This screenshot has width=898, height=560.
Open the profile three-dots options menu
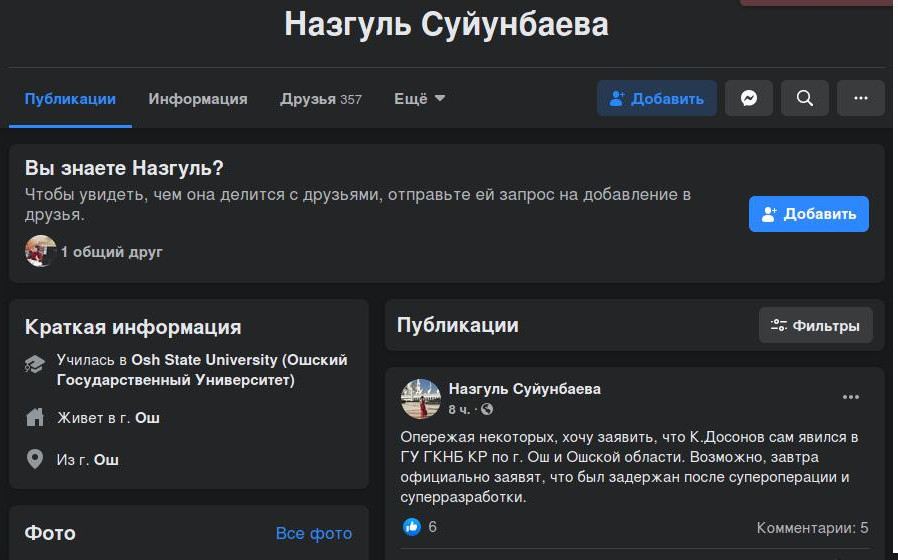coord(860,99)
